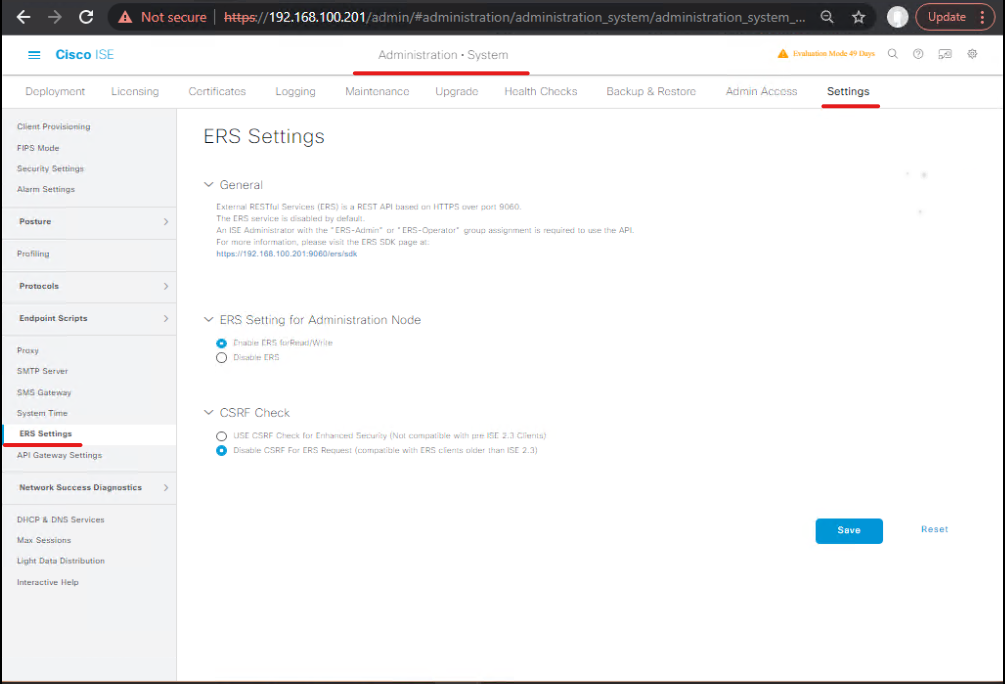Open the Health Checks tab
This screenshot has height=684, width=1005.
(541, 92)
